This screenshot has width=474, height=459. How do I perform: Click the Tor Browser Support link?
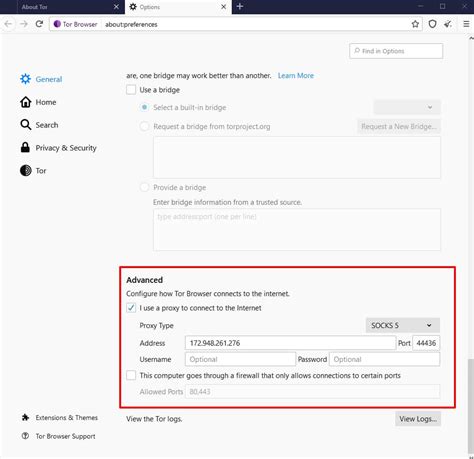click(65, 436)
